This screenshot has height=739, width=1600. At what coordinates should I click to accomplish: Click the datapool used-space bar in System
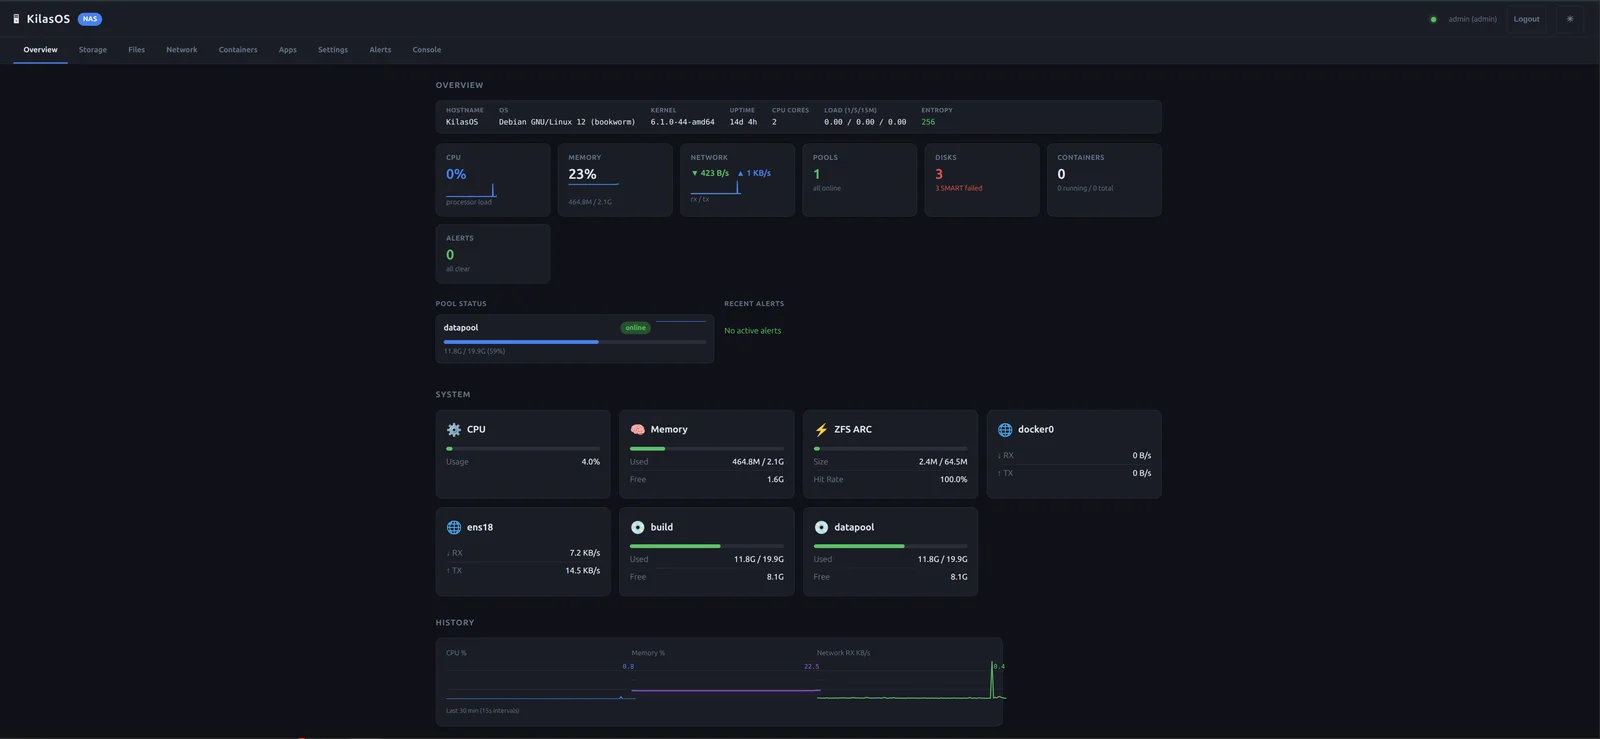[x=890, y=546]
